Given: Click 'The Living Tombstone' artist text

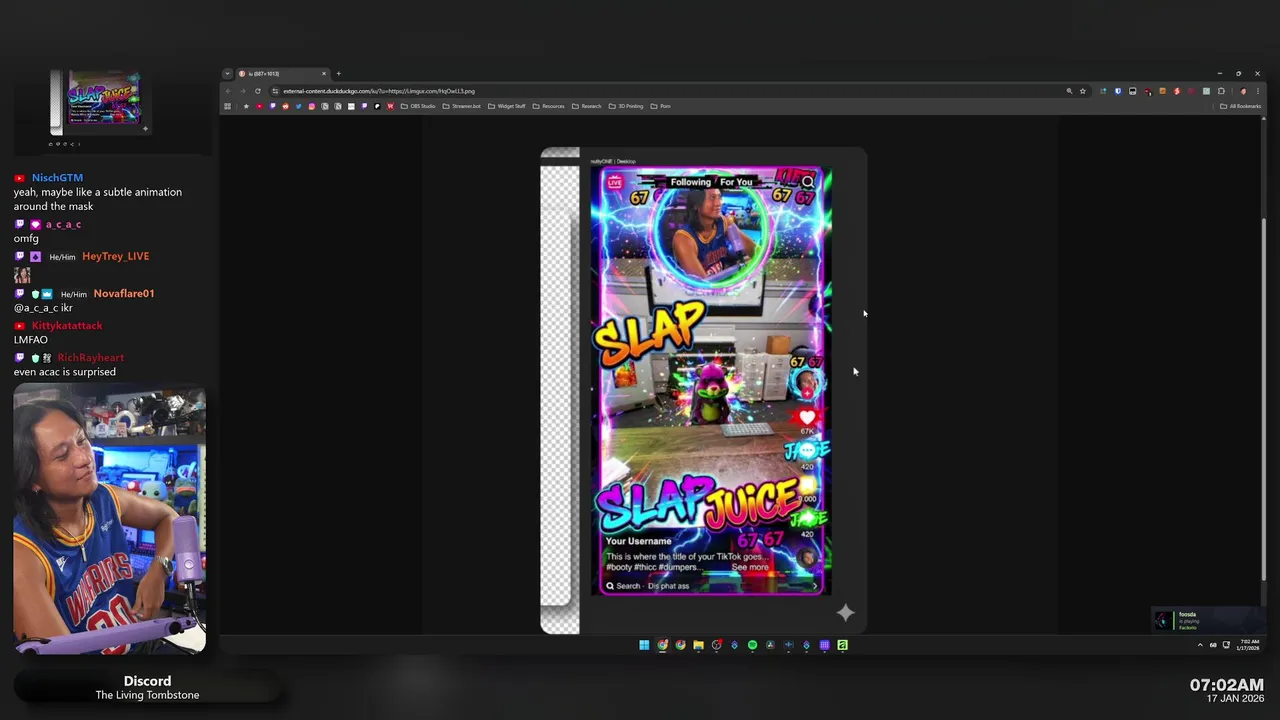Looking at the screenshot, I should 147,695.
